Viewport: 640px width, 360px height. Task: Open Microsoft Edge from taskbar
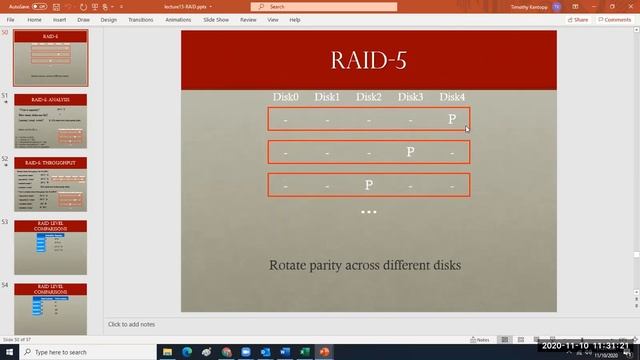[x=187, y=352]
